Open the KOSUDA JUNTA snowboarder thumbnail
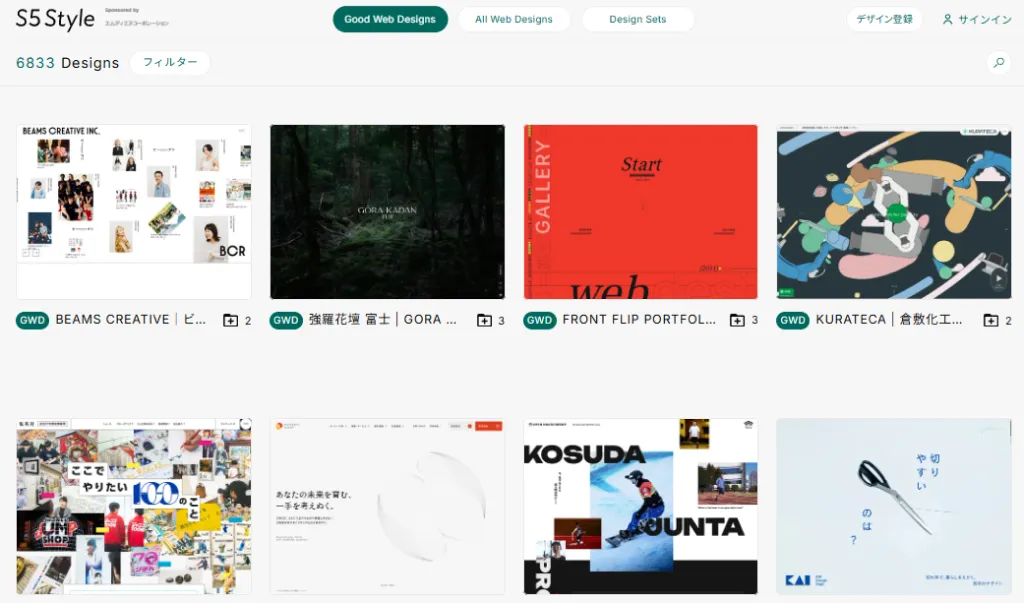Image resolution: width=1024 pixels, height=603 pixels. [640, 506]
